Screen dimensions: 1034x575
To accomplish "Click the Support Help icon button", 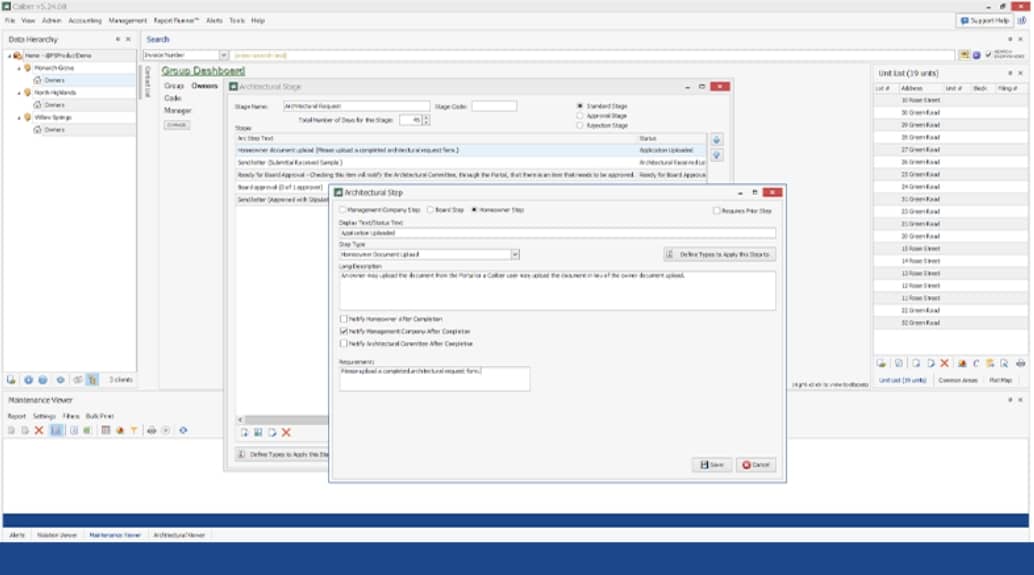I will (x=985, y=20).
